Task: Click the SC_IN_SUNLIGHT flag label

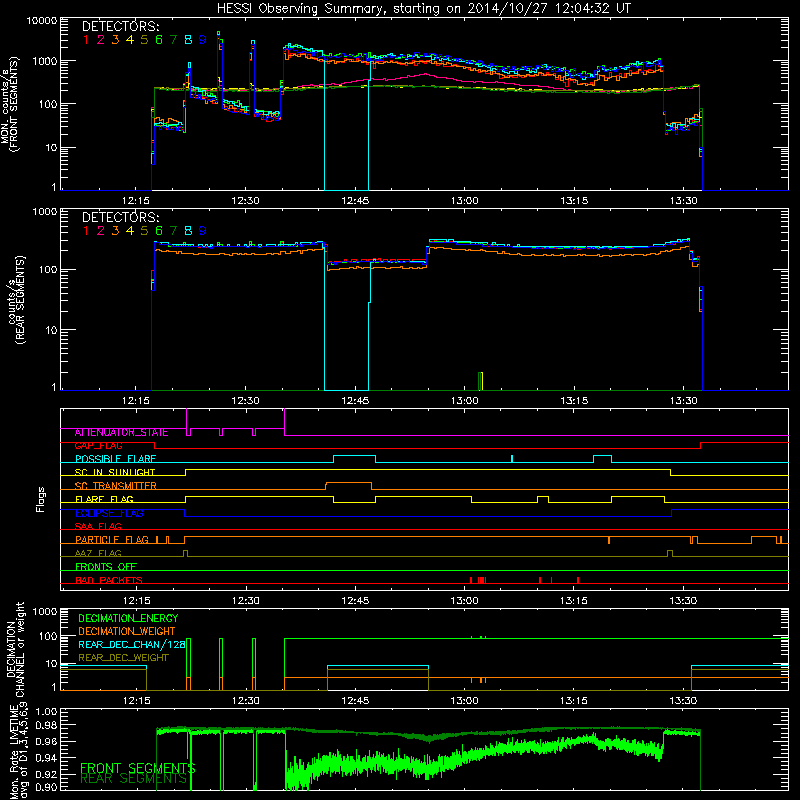Action: coord(115,472)
